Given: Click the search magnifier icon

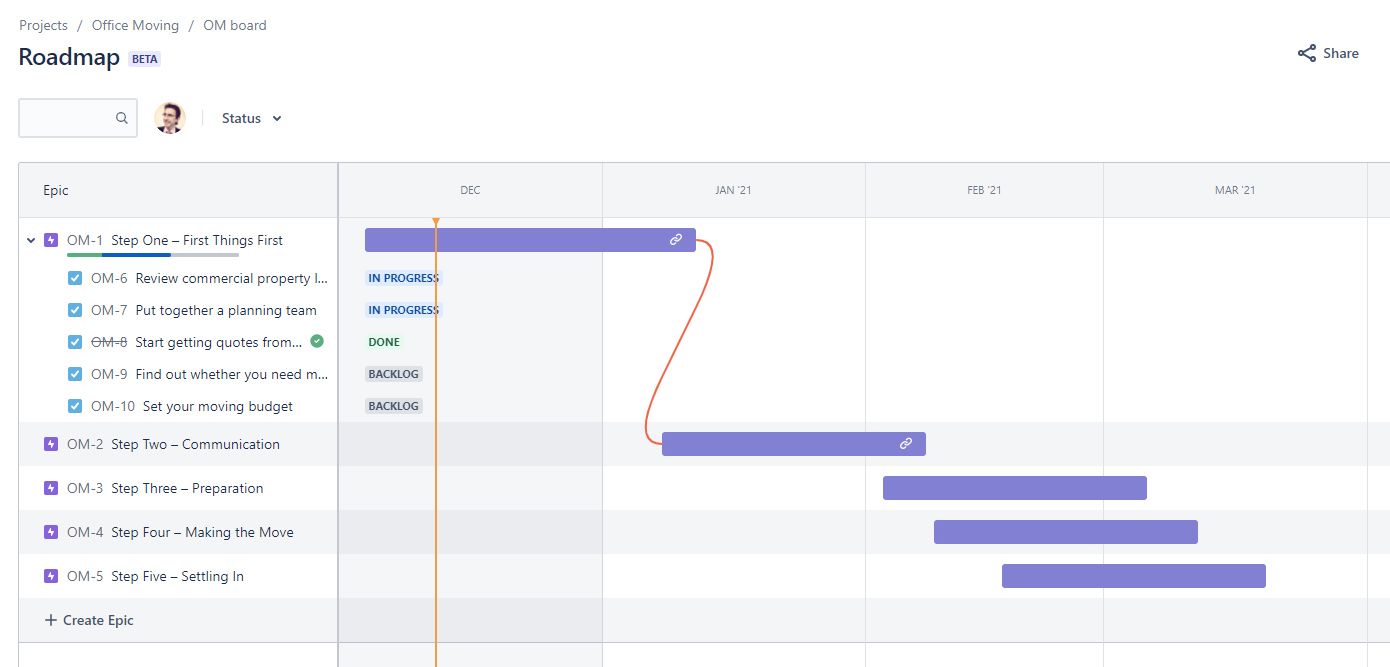Looking at the screenshot, I should tap(122, 117).
